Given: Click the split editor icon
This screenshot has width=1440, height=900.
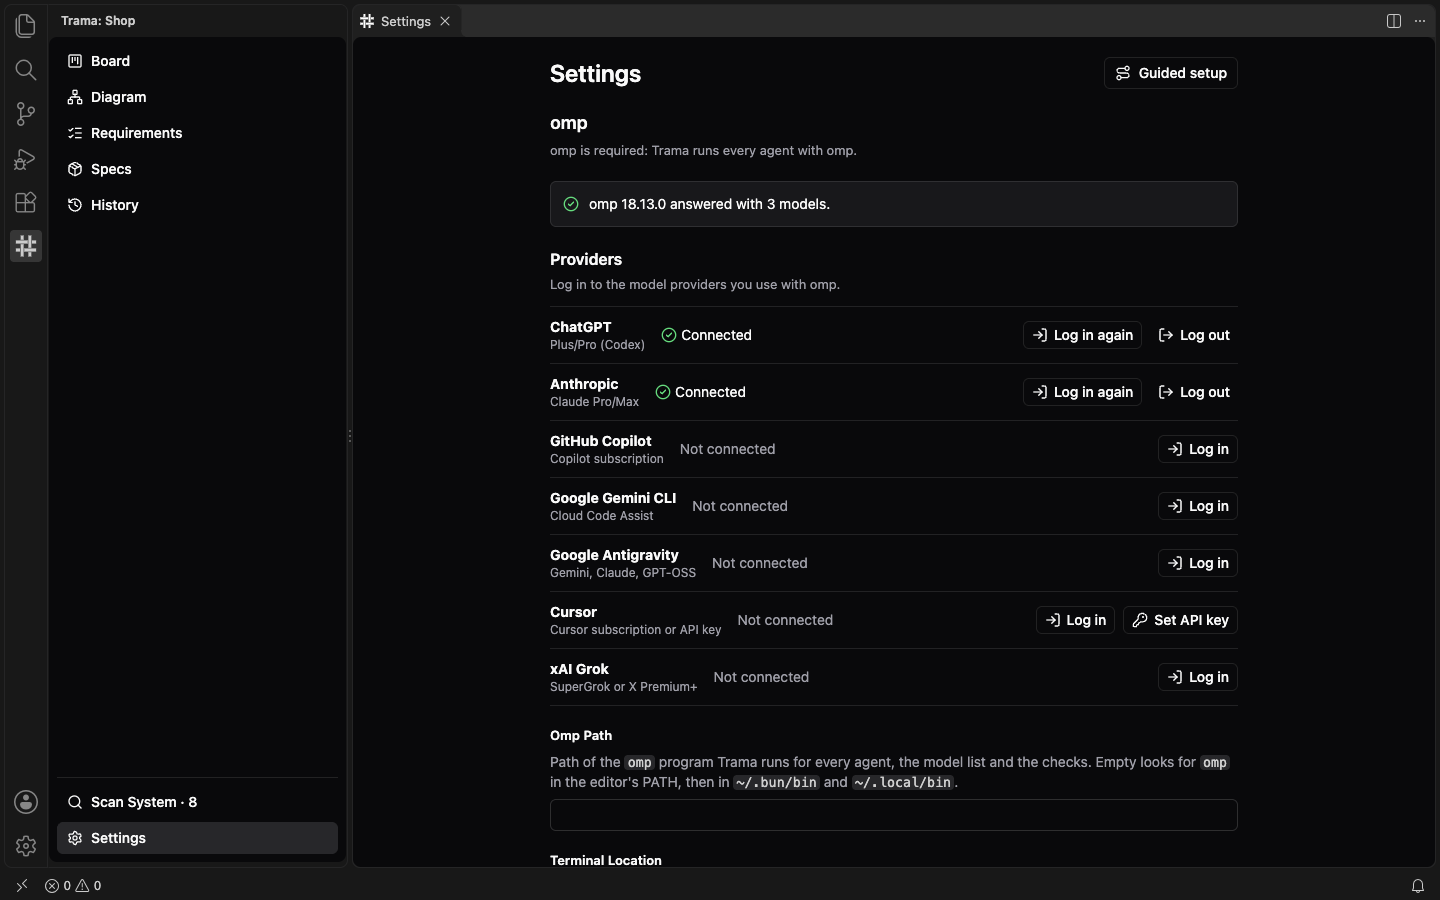Looking at the screenshot, I should coord(1394,21).
